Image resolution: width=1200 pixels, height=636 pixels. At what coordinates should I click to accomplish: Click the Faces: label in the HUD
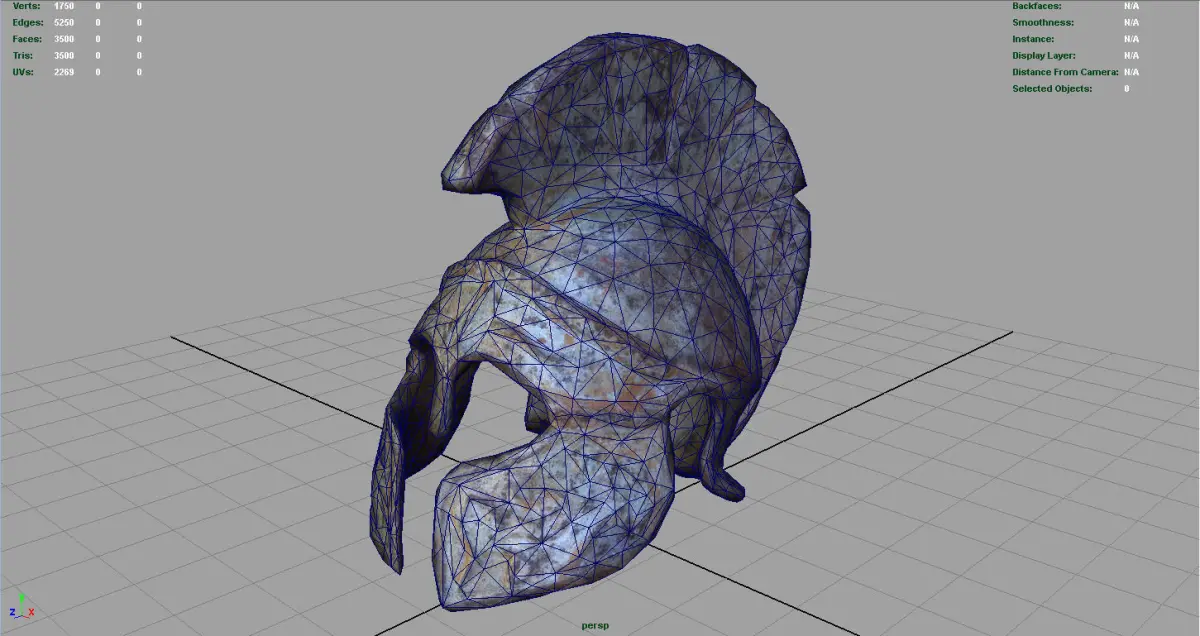[27, 39]
